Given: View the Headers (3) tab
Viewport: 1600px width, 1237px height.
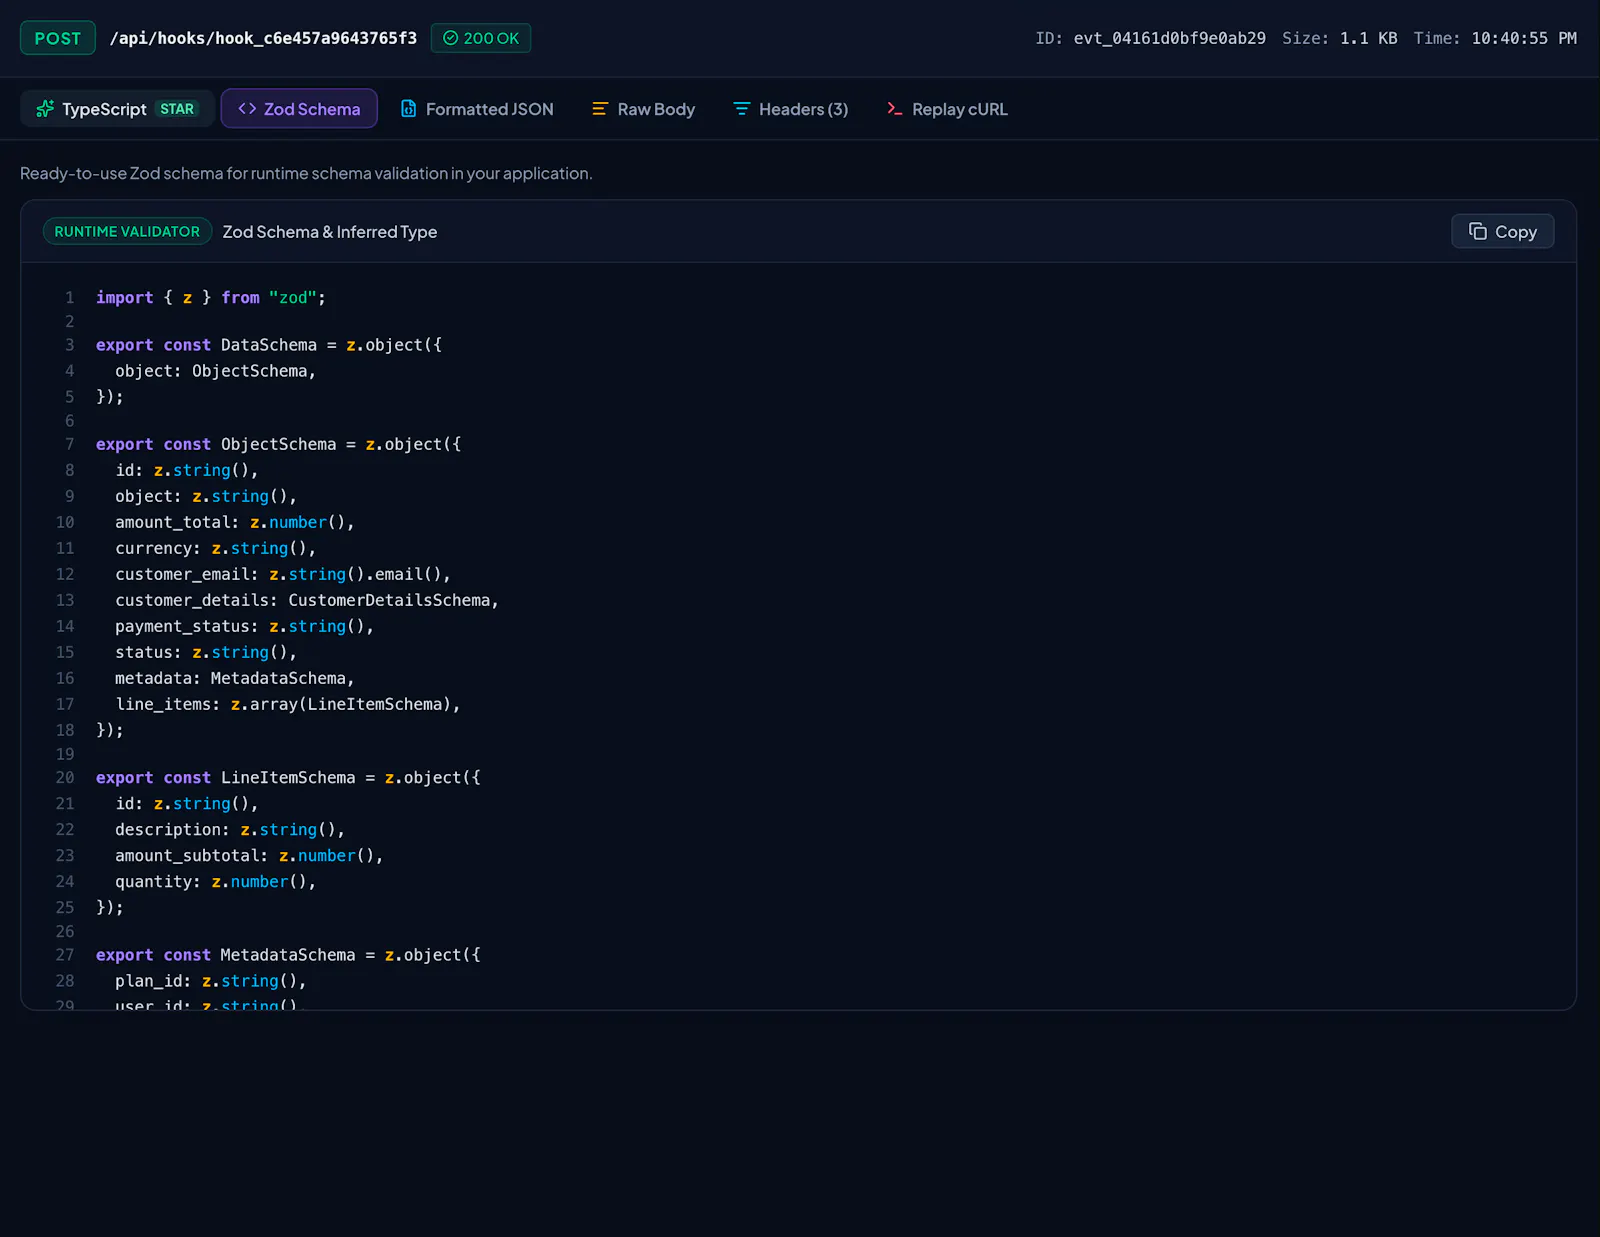Looking at the screenshot, I should pos(790,109).
